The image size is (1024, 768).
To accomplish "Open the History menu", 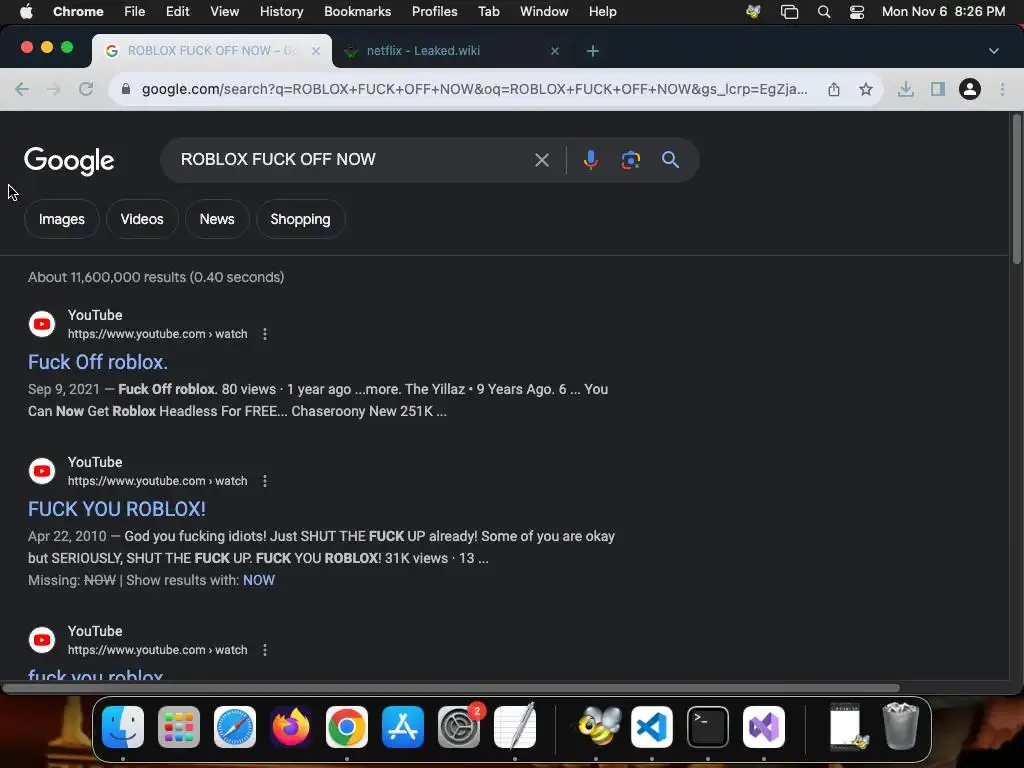I will pos(281,12).
